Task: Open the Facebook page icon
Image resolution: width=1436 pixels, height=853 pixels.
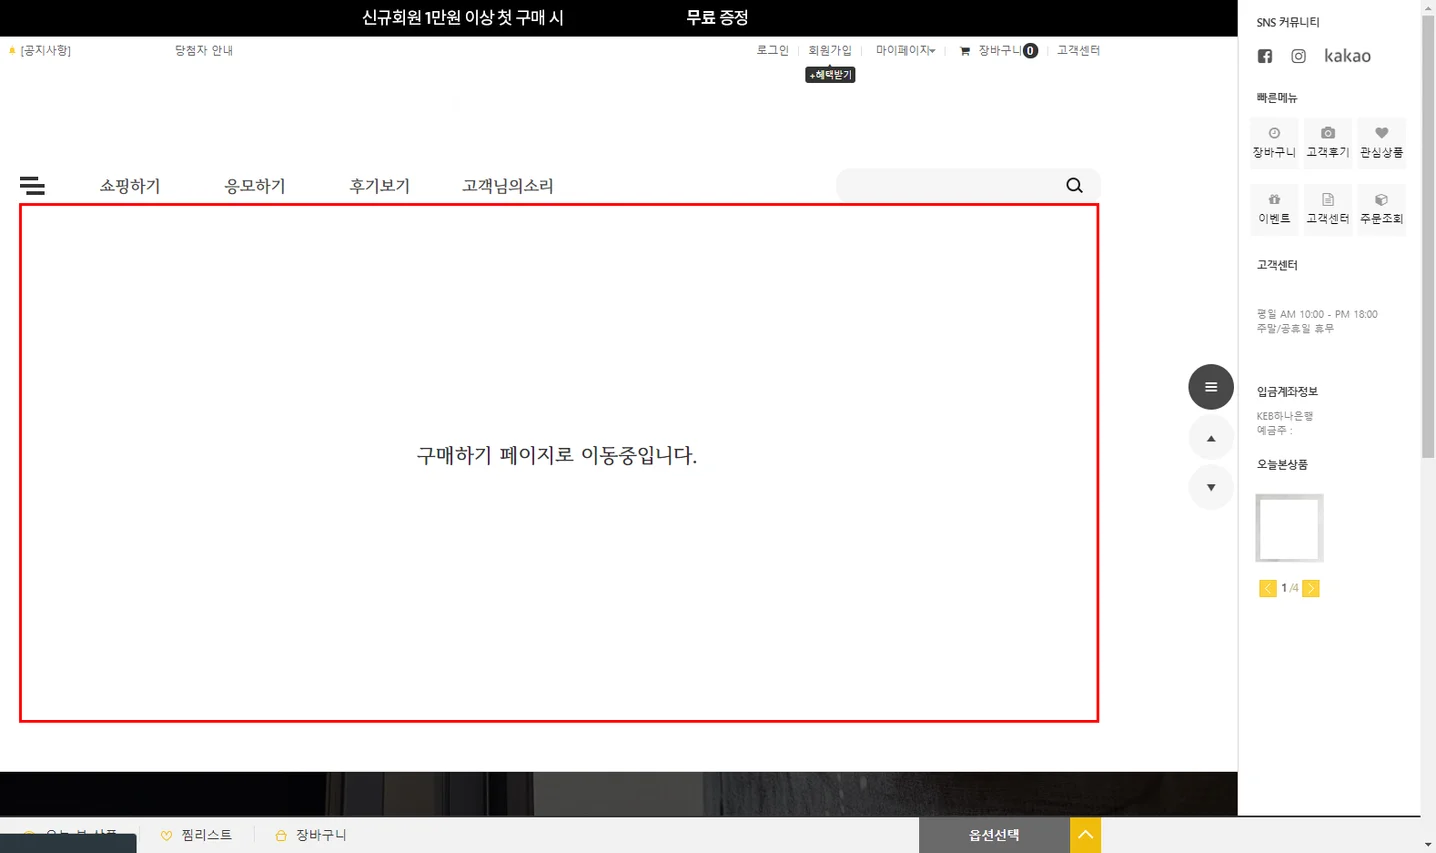Action: tap(1265, 56)
